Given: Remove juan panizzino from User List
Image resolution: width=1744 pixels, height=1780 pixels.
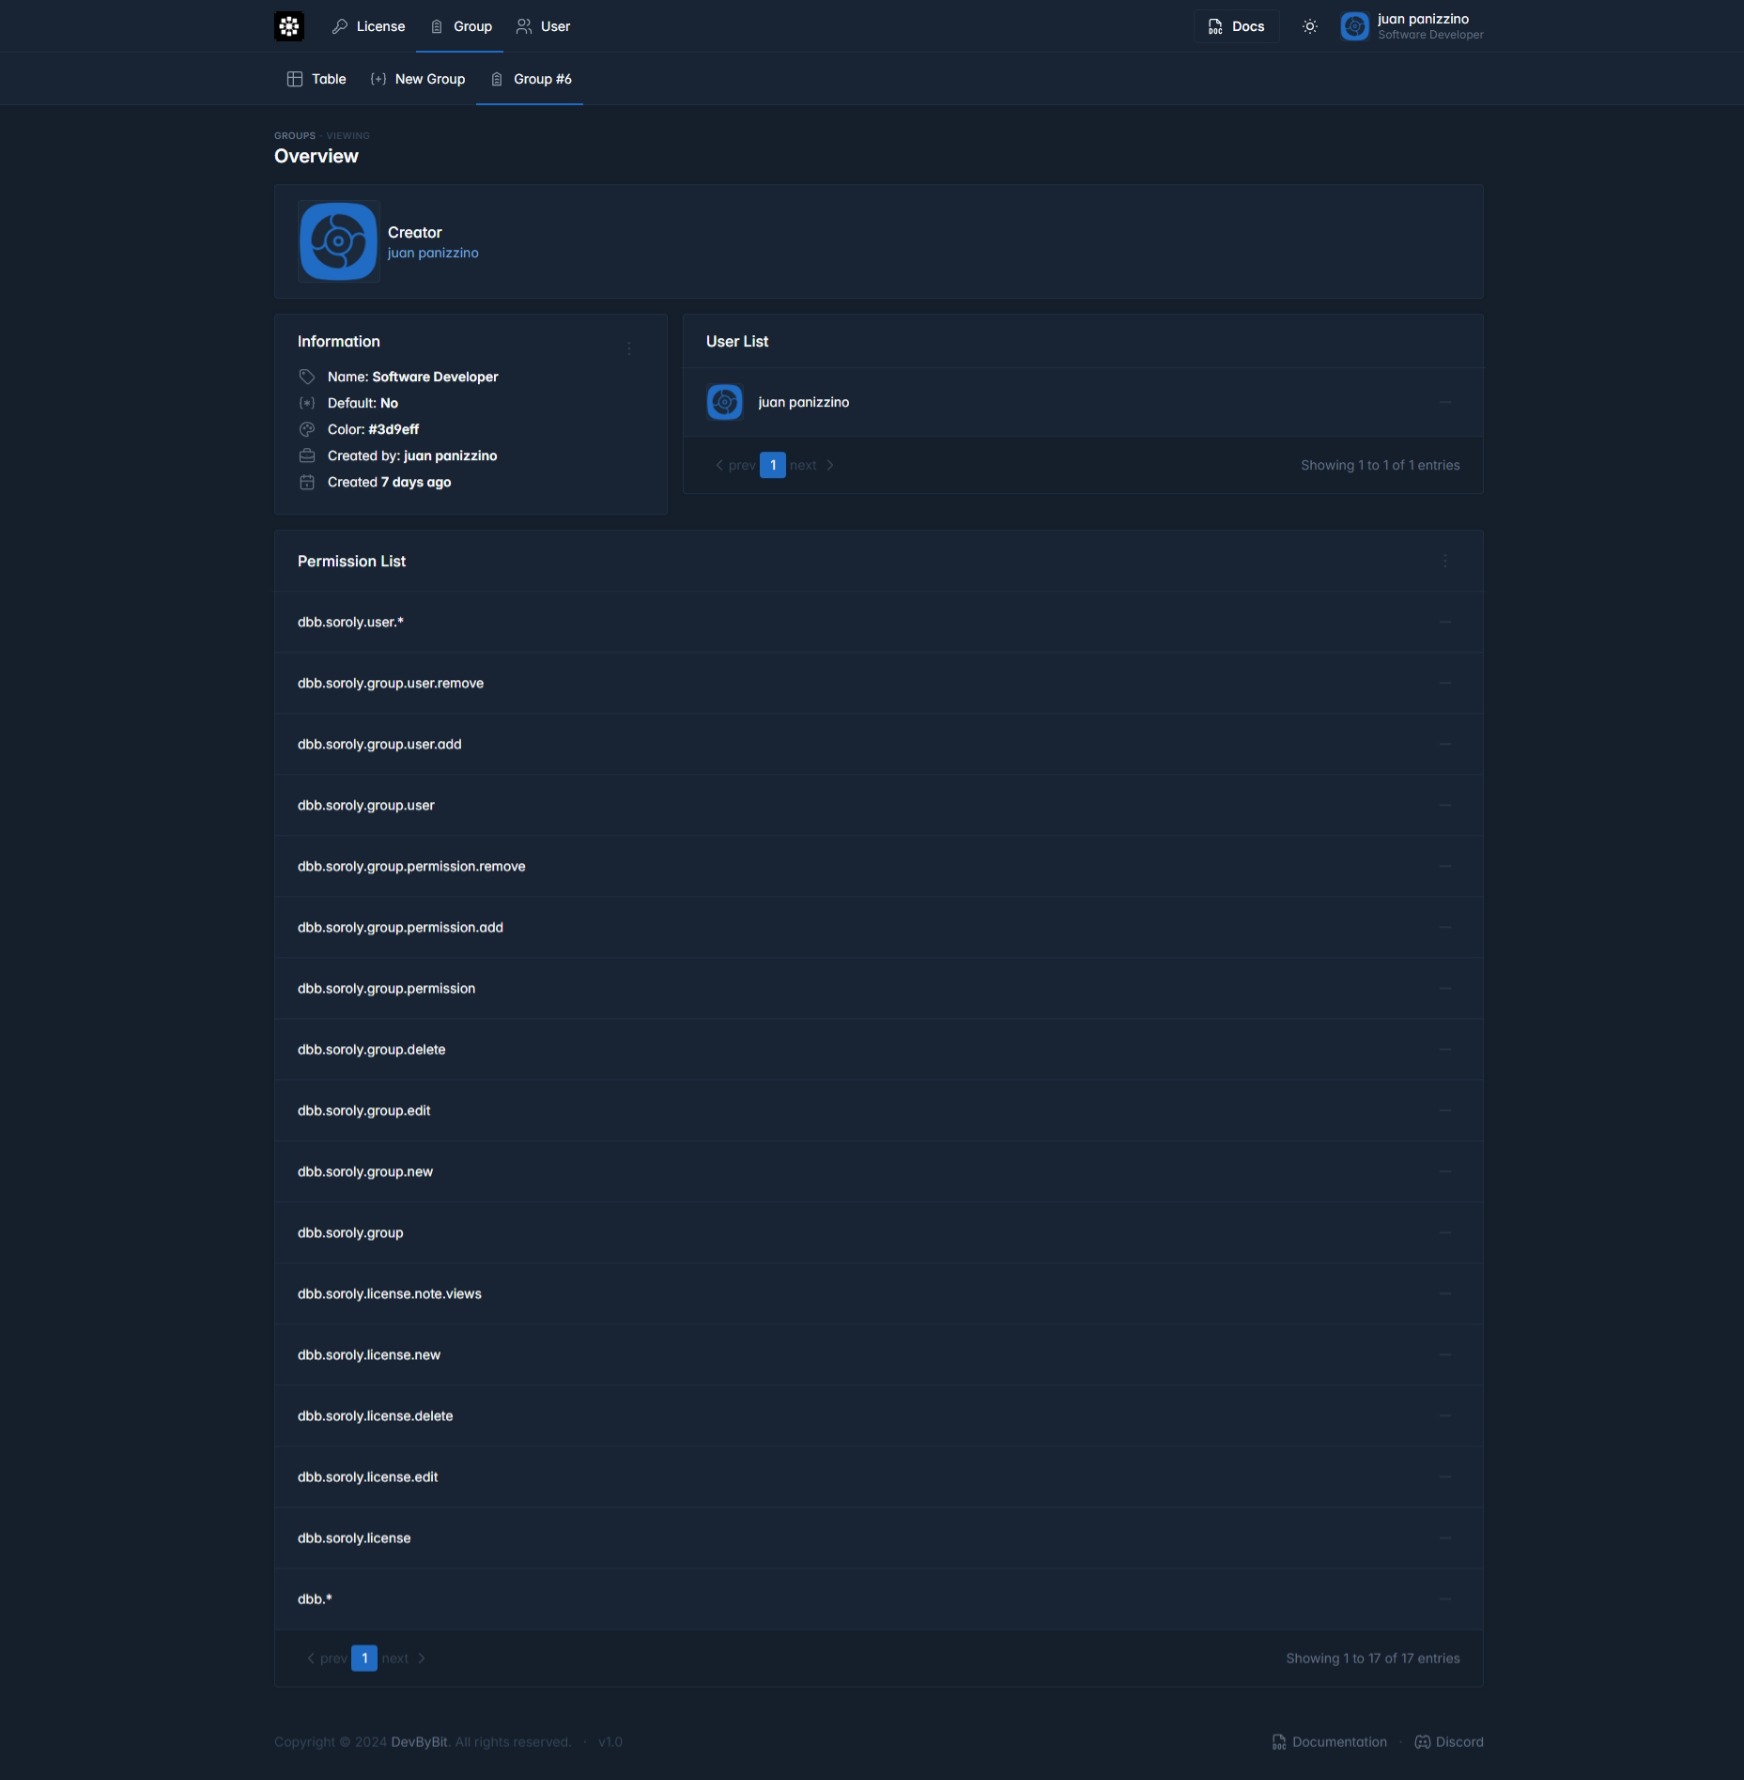Looking at the screenshot, I should coord(1445,402).
